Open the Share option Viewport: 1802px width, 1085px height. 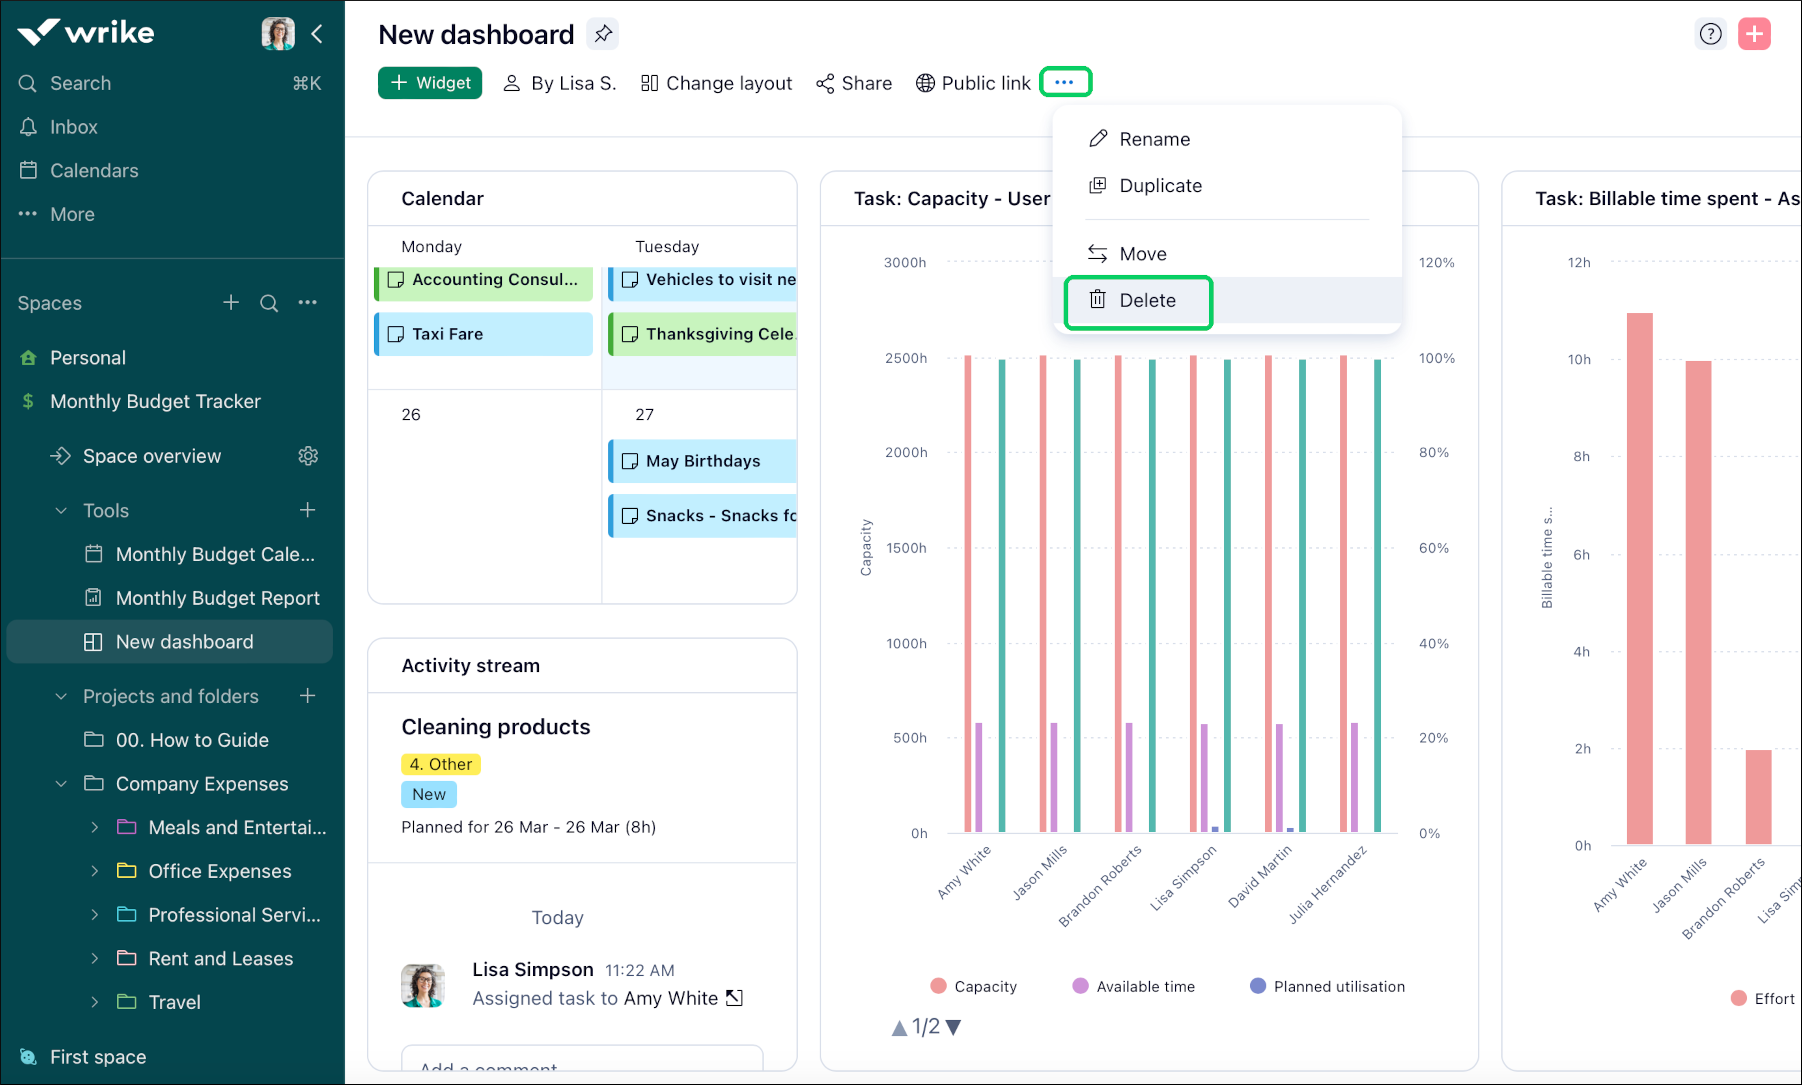tap(854, 83)
